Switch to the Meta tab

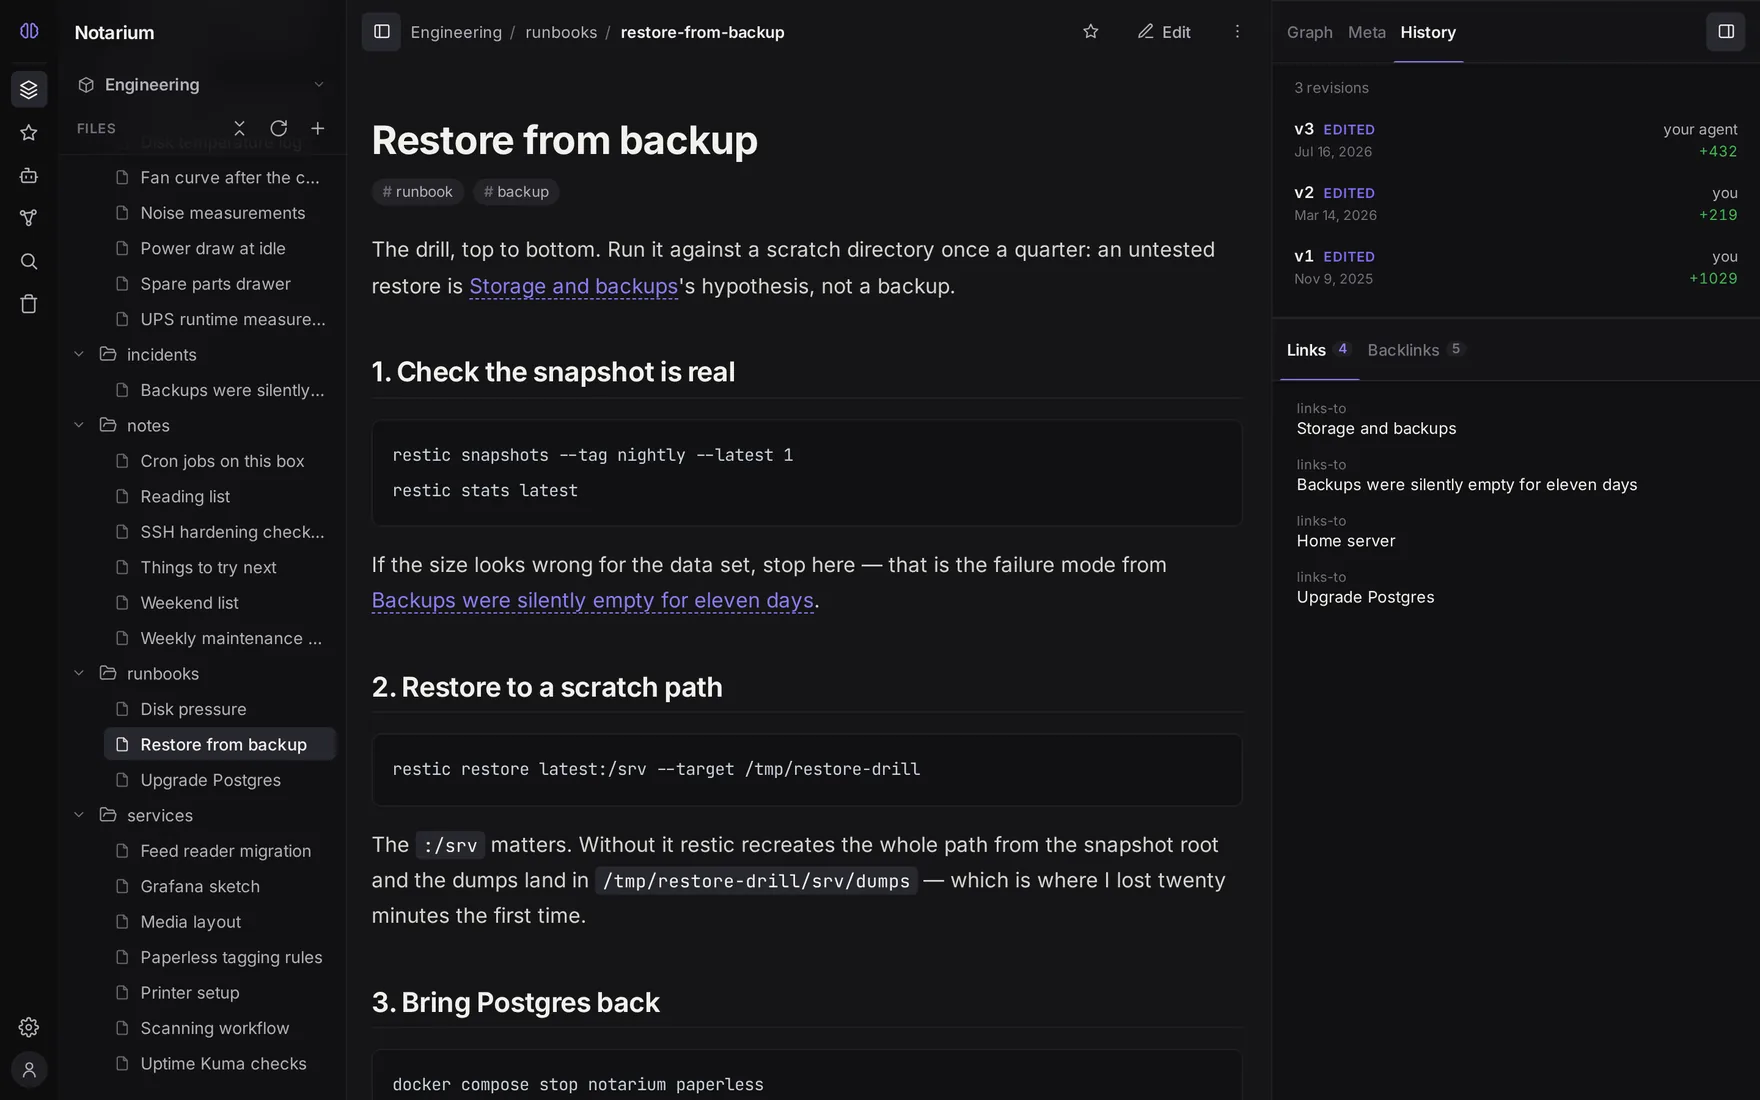pos(1367,32)
